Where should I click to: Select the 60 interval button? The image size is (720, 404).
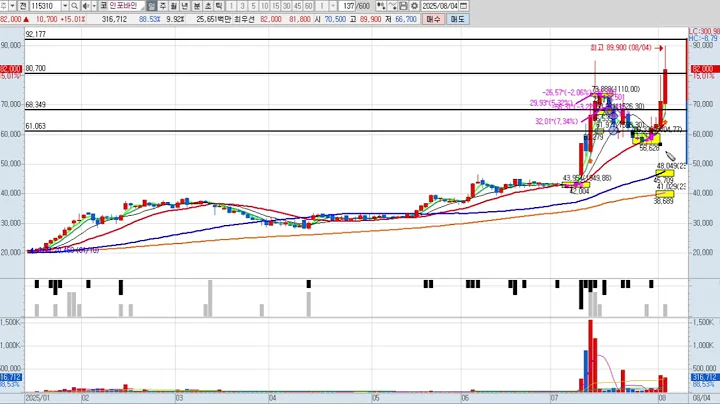[309, 6]
